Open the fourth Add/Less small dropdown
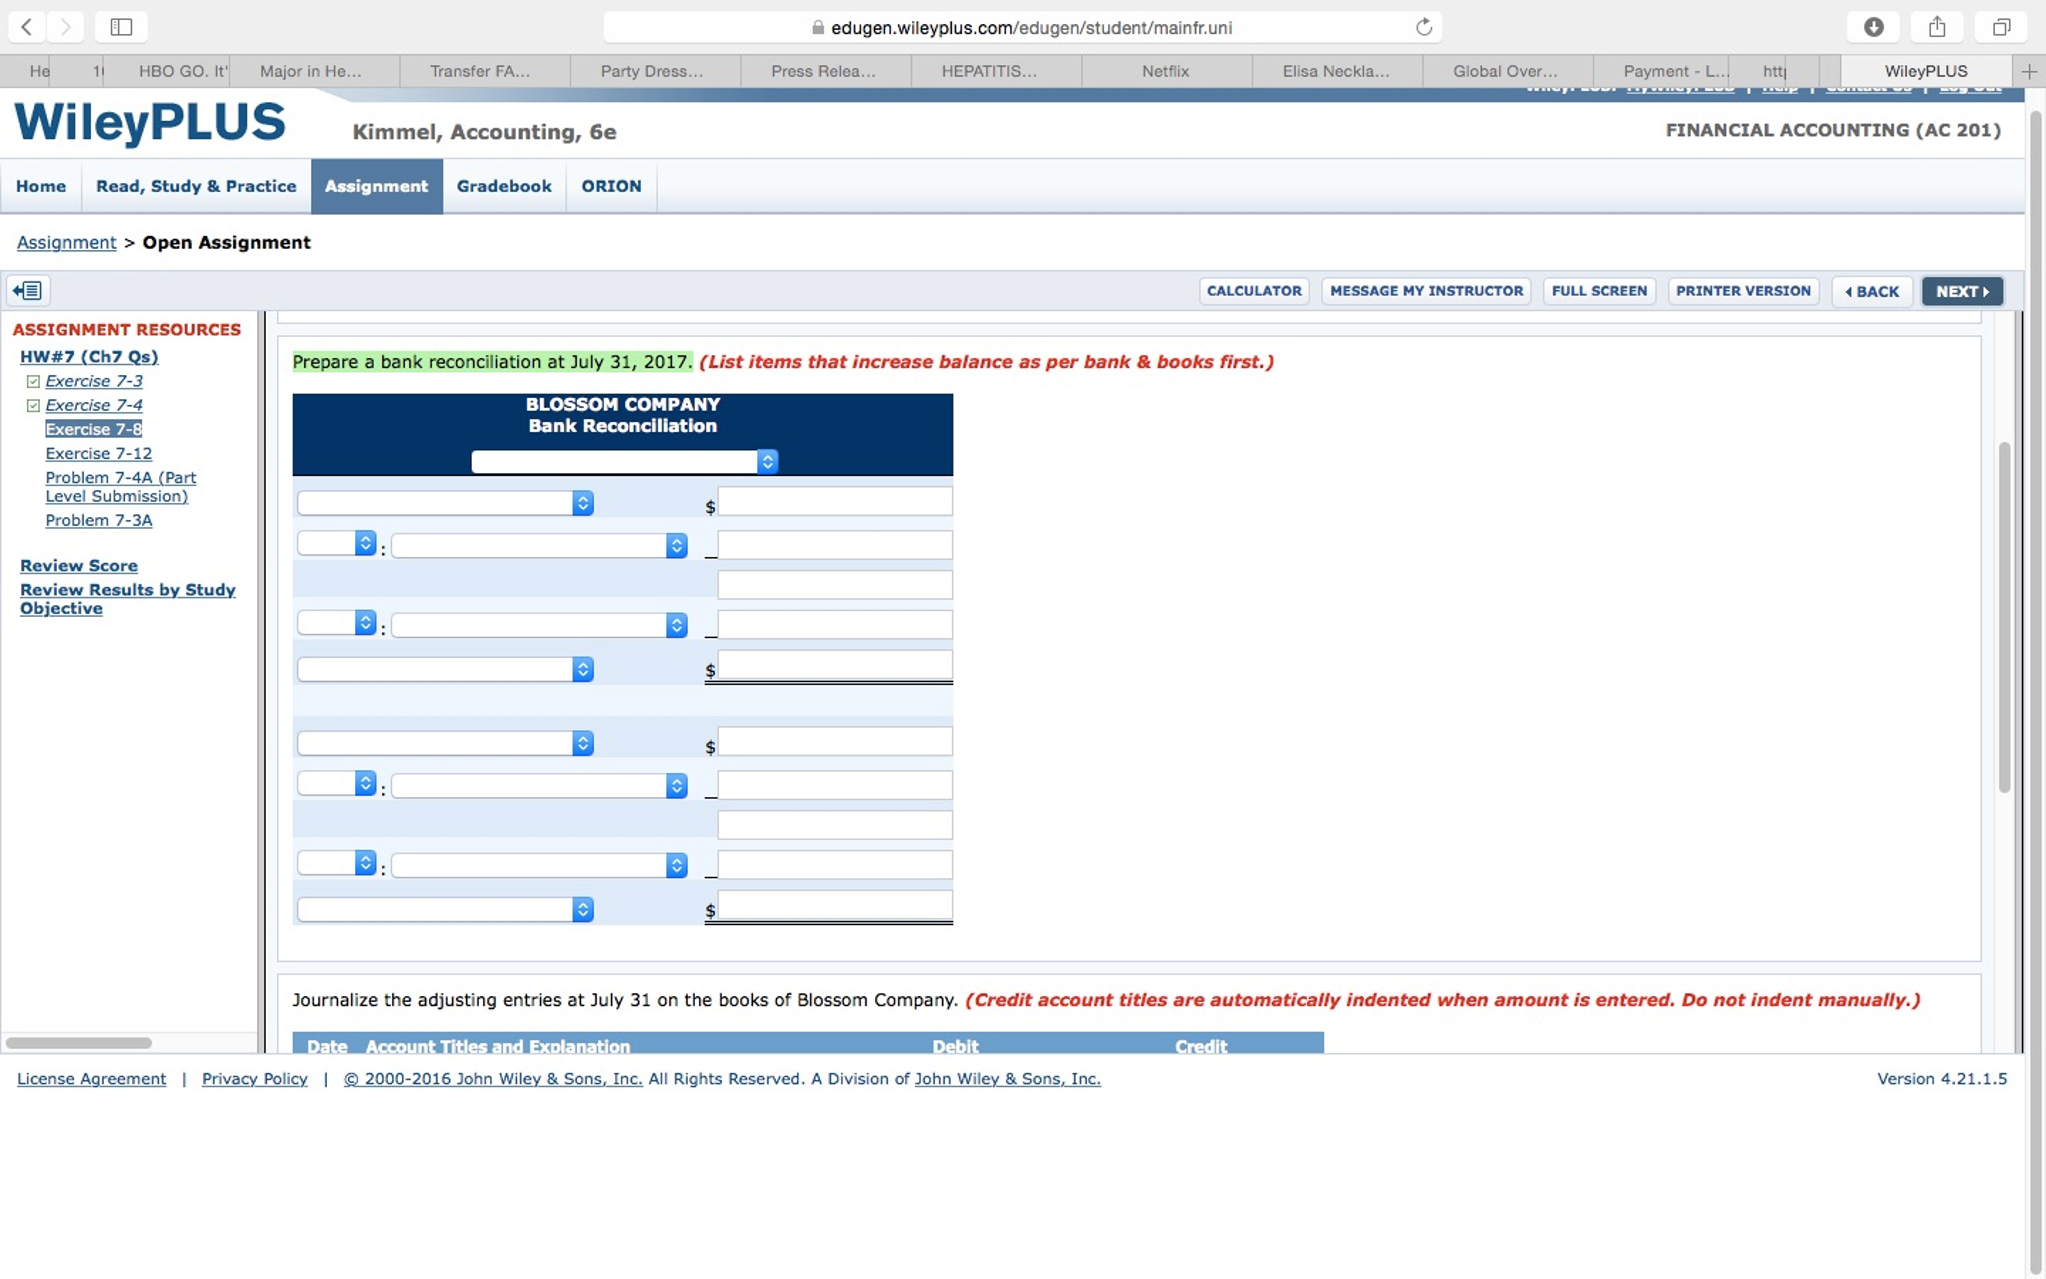 coord(337,863)
